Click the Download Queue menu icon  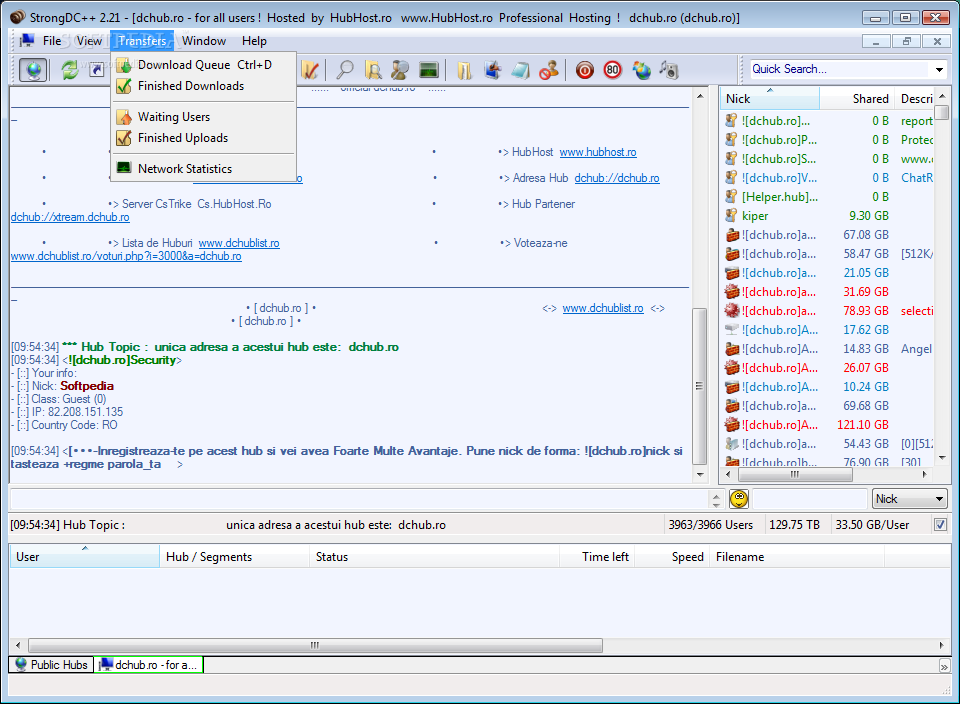tap(124, 65)
